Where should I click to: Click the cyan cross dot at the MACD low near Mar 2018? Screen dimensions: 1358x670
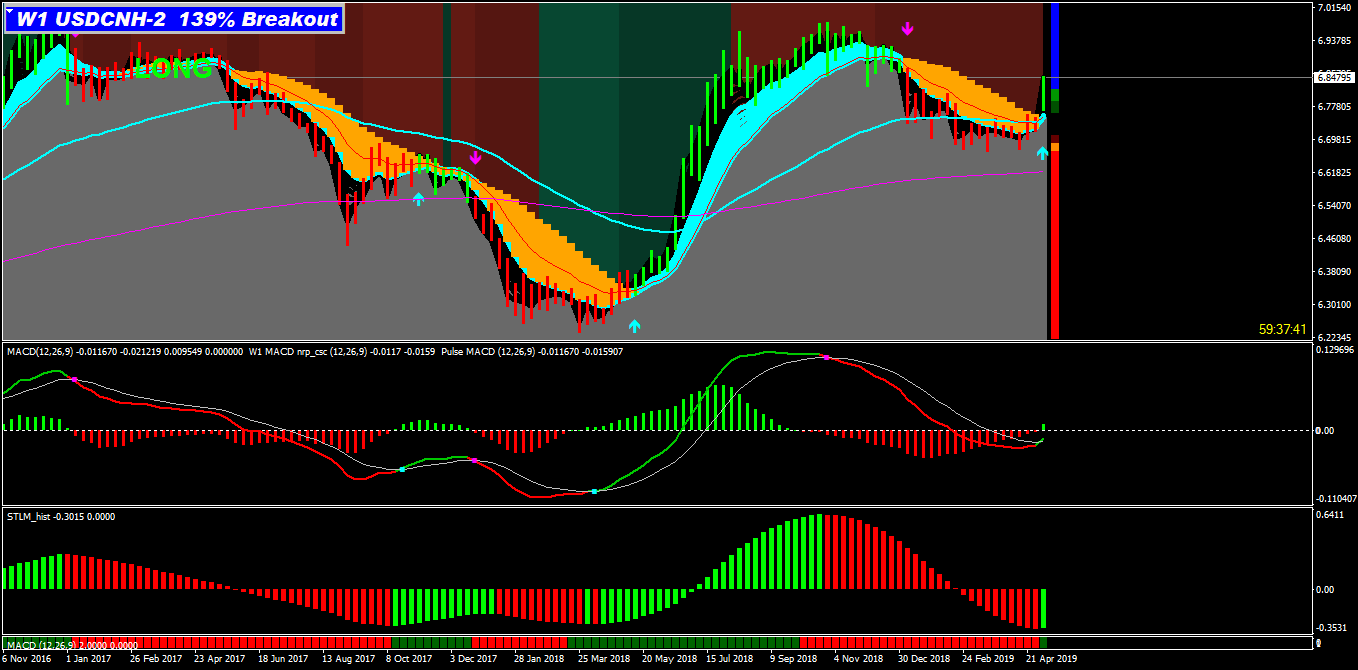coord(594,491)
